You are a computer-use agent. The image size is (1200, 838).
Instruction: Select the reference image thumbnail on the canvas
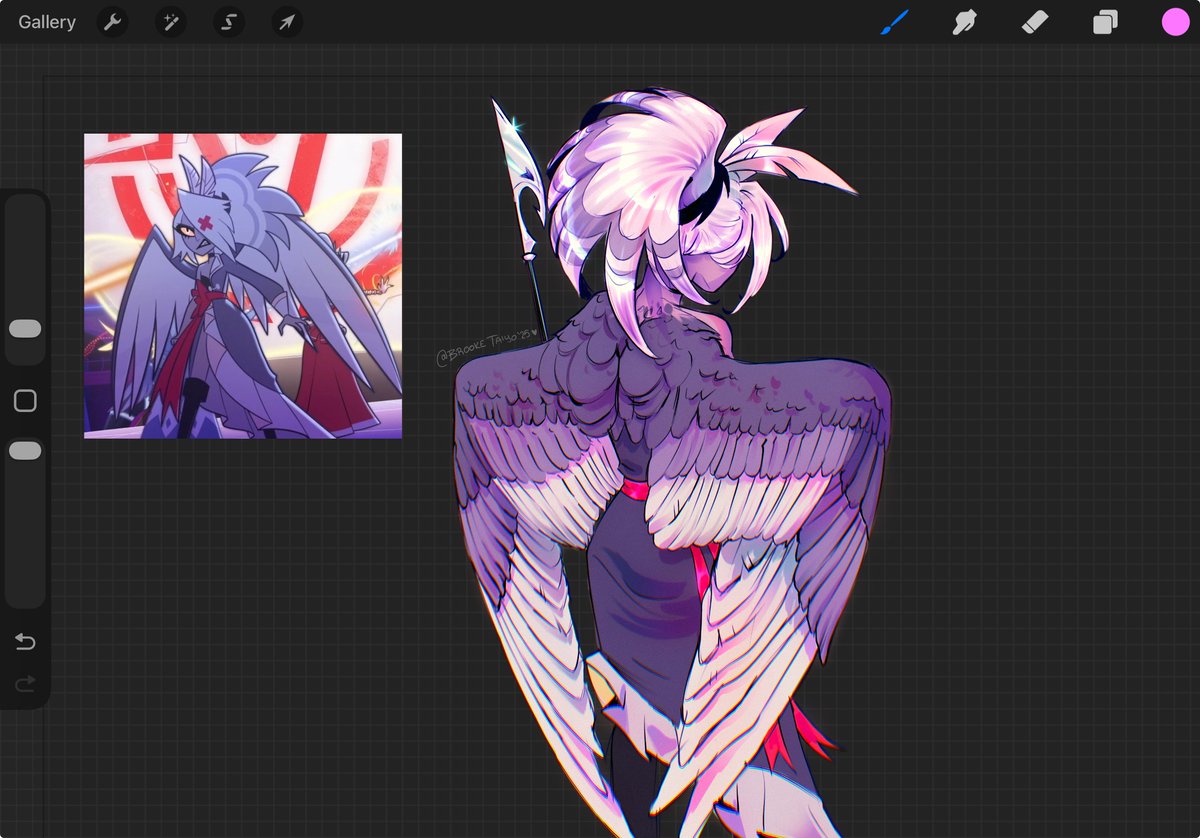point(243,286)
